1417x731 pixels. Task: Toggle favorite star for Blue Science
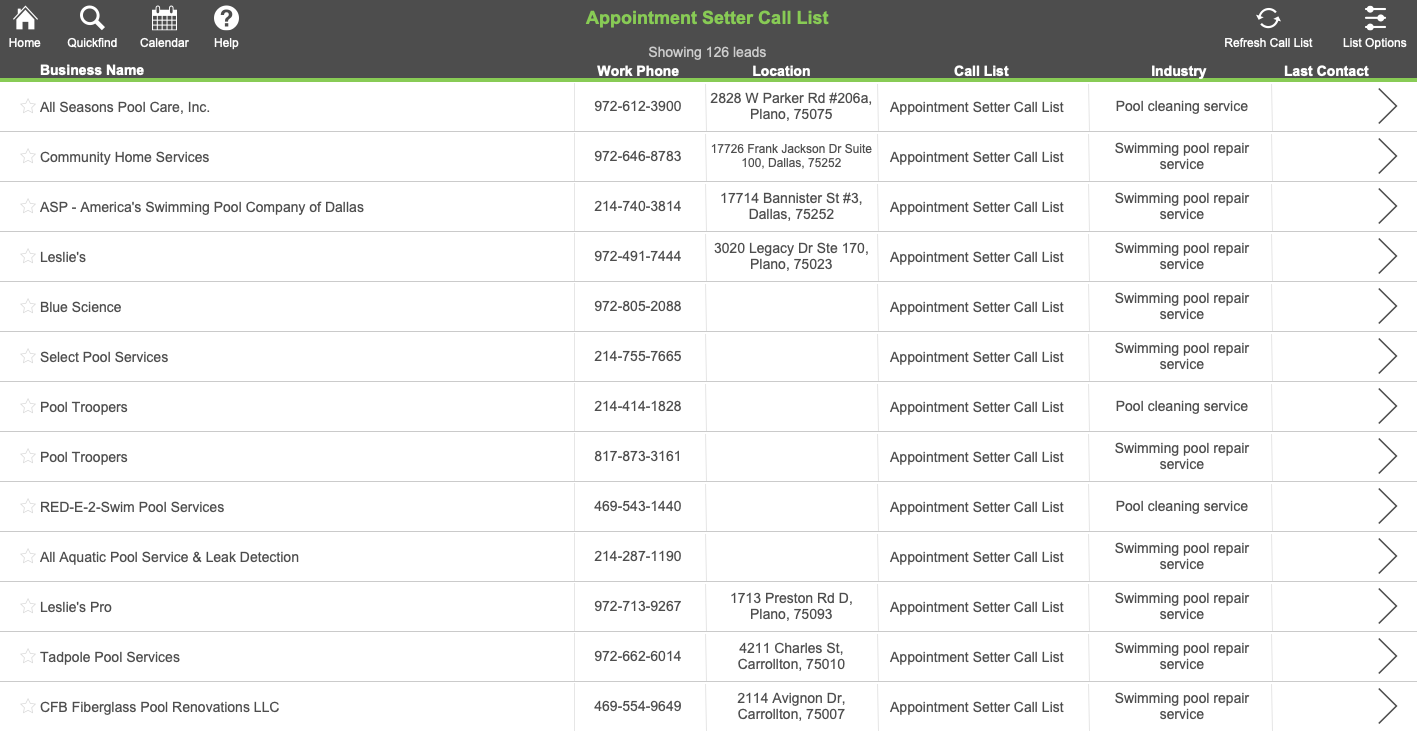click(x=28, y=306)
